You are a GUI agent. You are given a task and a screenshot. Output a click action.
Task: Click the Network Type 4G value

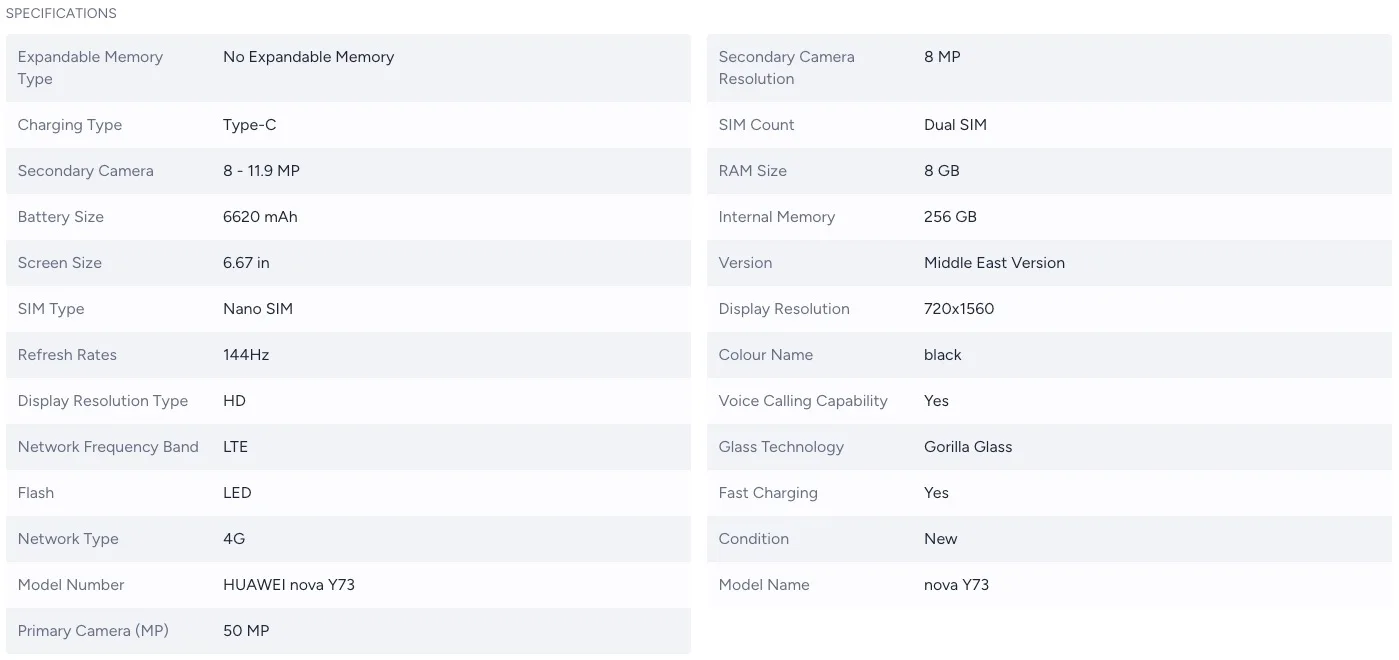click(x=234, y=539)
